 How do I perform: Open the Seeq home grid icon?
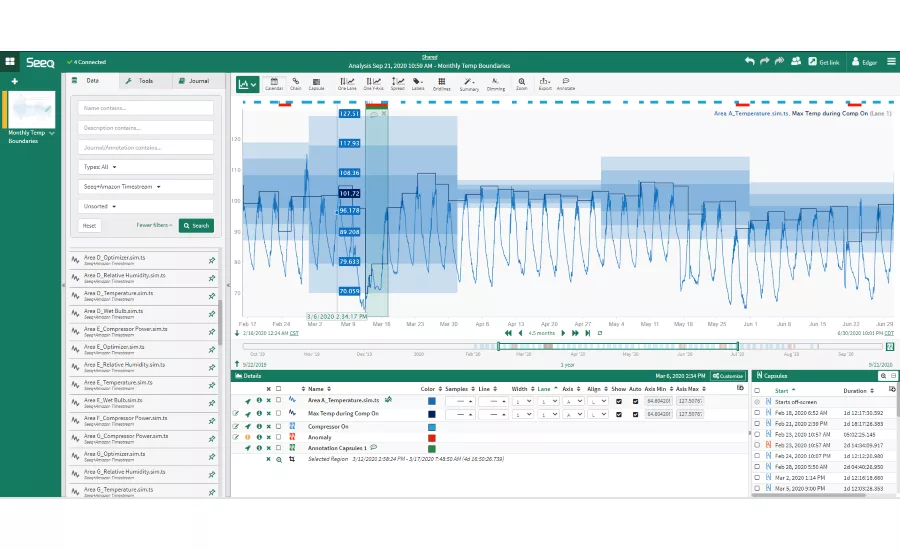click(10, 61)
